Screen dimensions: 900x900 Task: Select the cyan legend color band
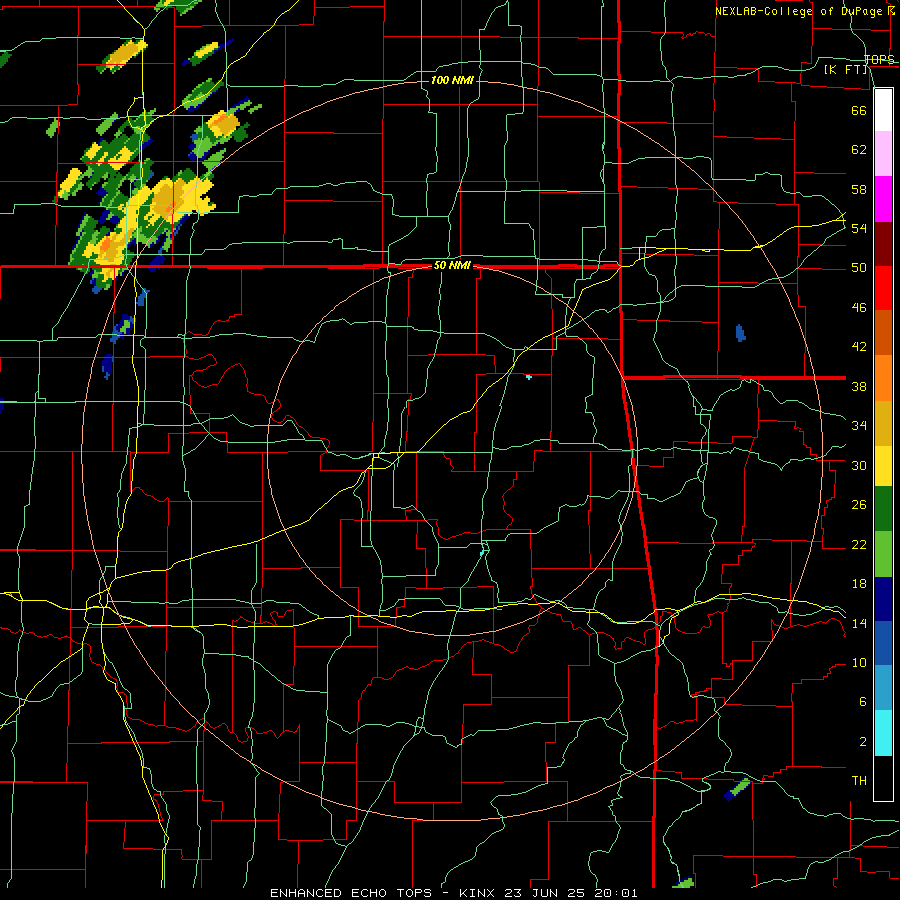[883, 733]
